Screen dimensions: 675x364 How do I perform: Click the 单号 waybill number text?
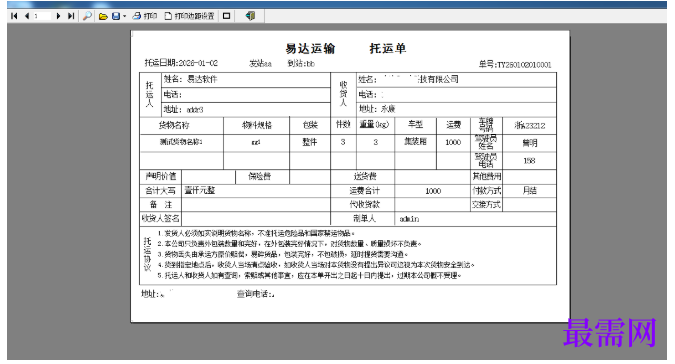(515, 65)
